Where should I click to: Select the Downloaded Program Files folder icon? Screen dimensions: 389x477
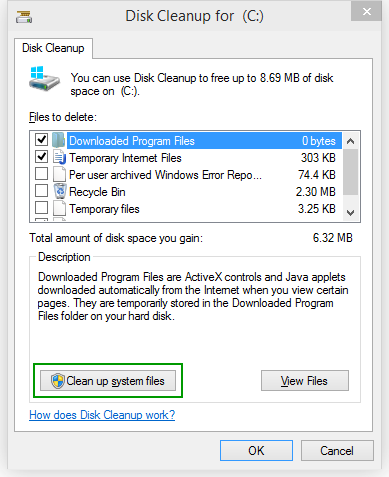(59, 140)
